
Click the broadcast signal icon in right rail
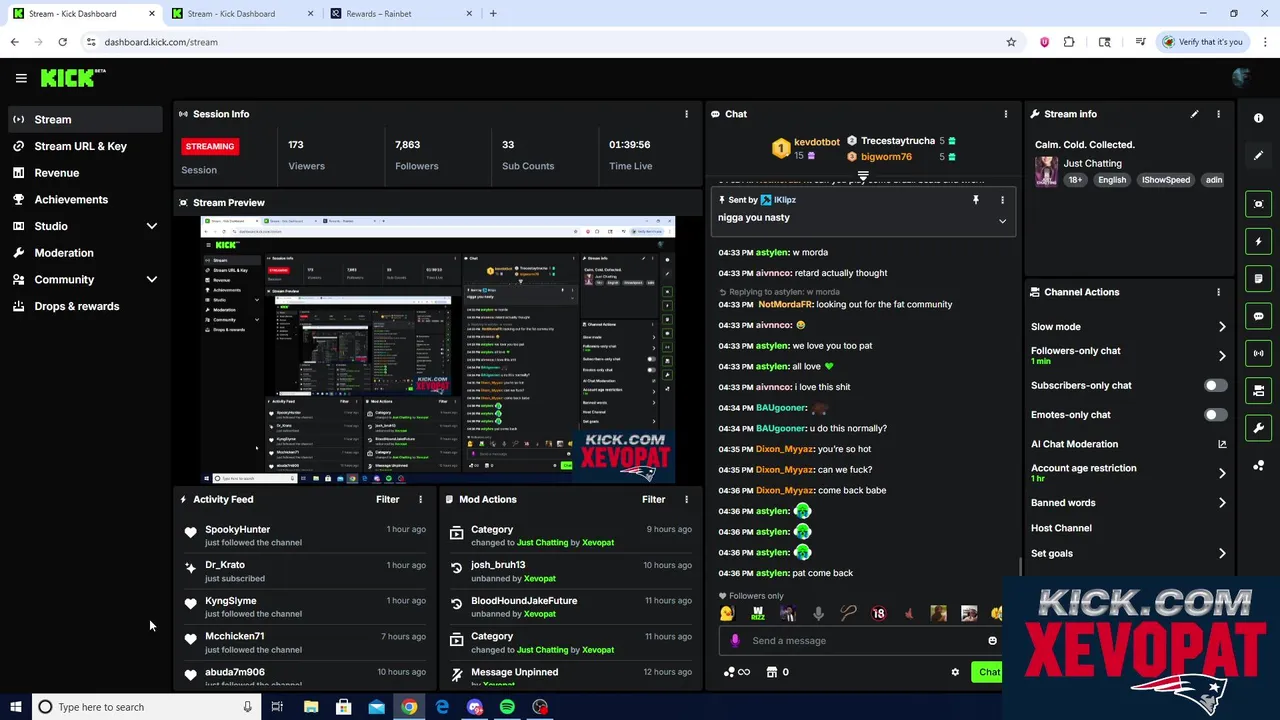1258,353
